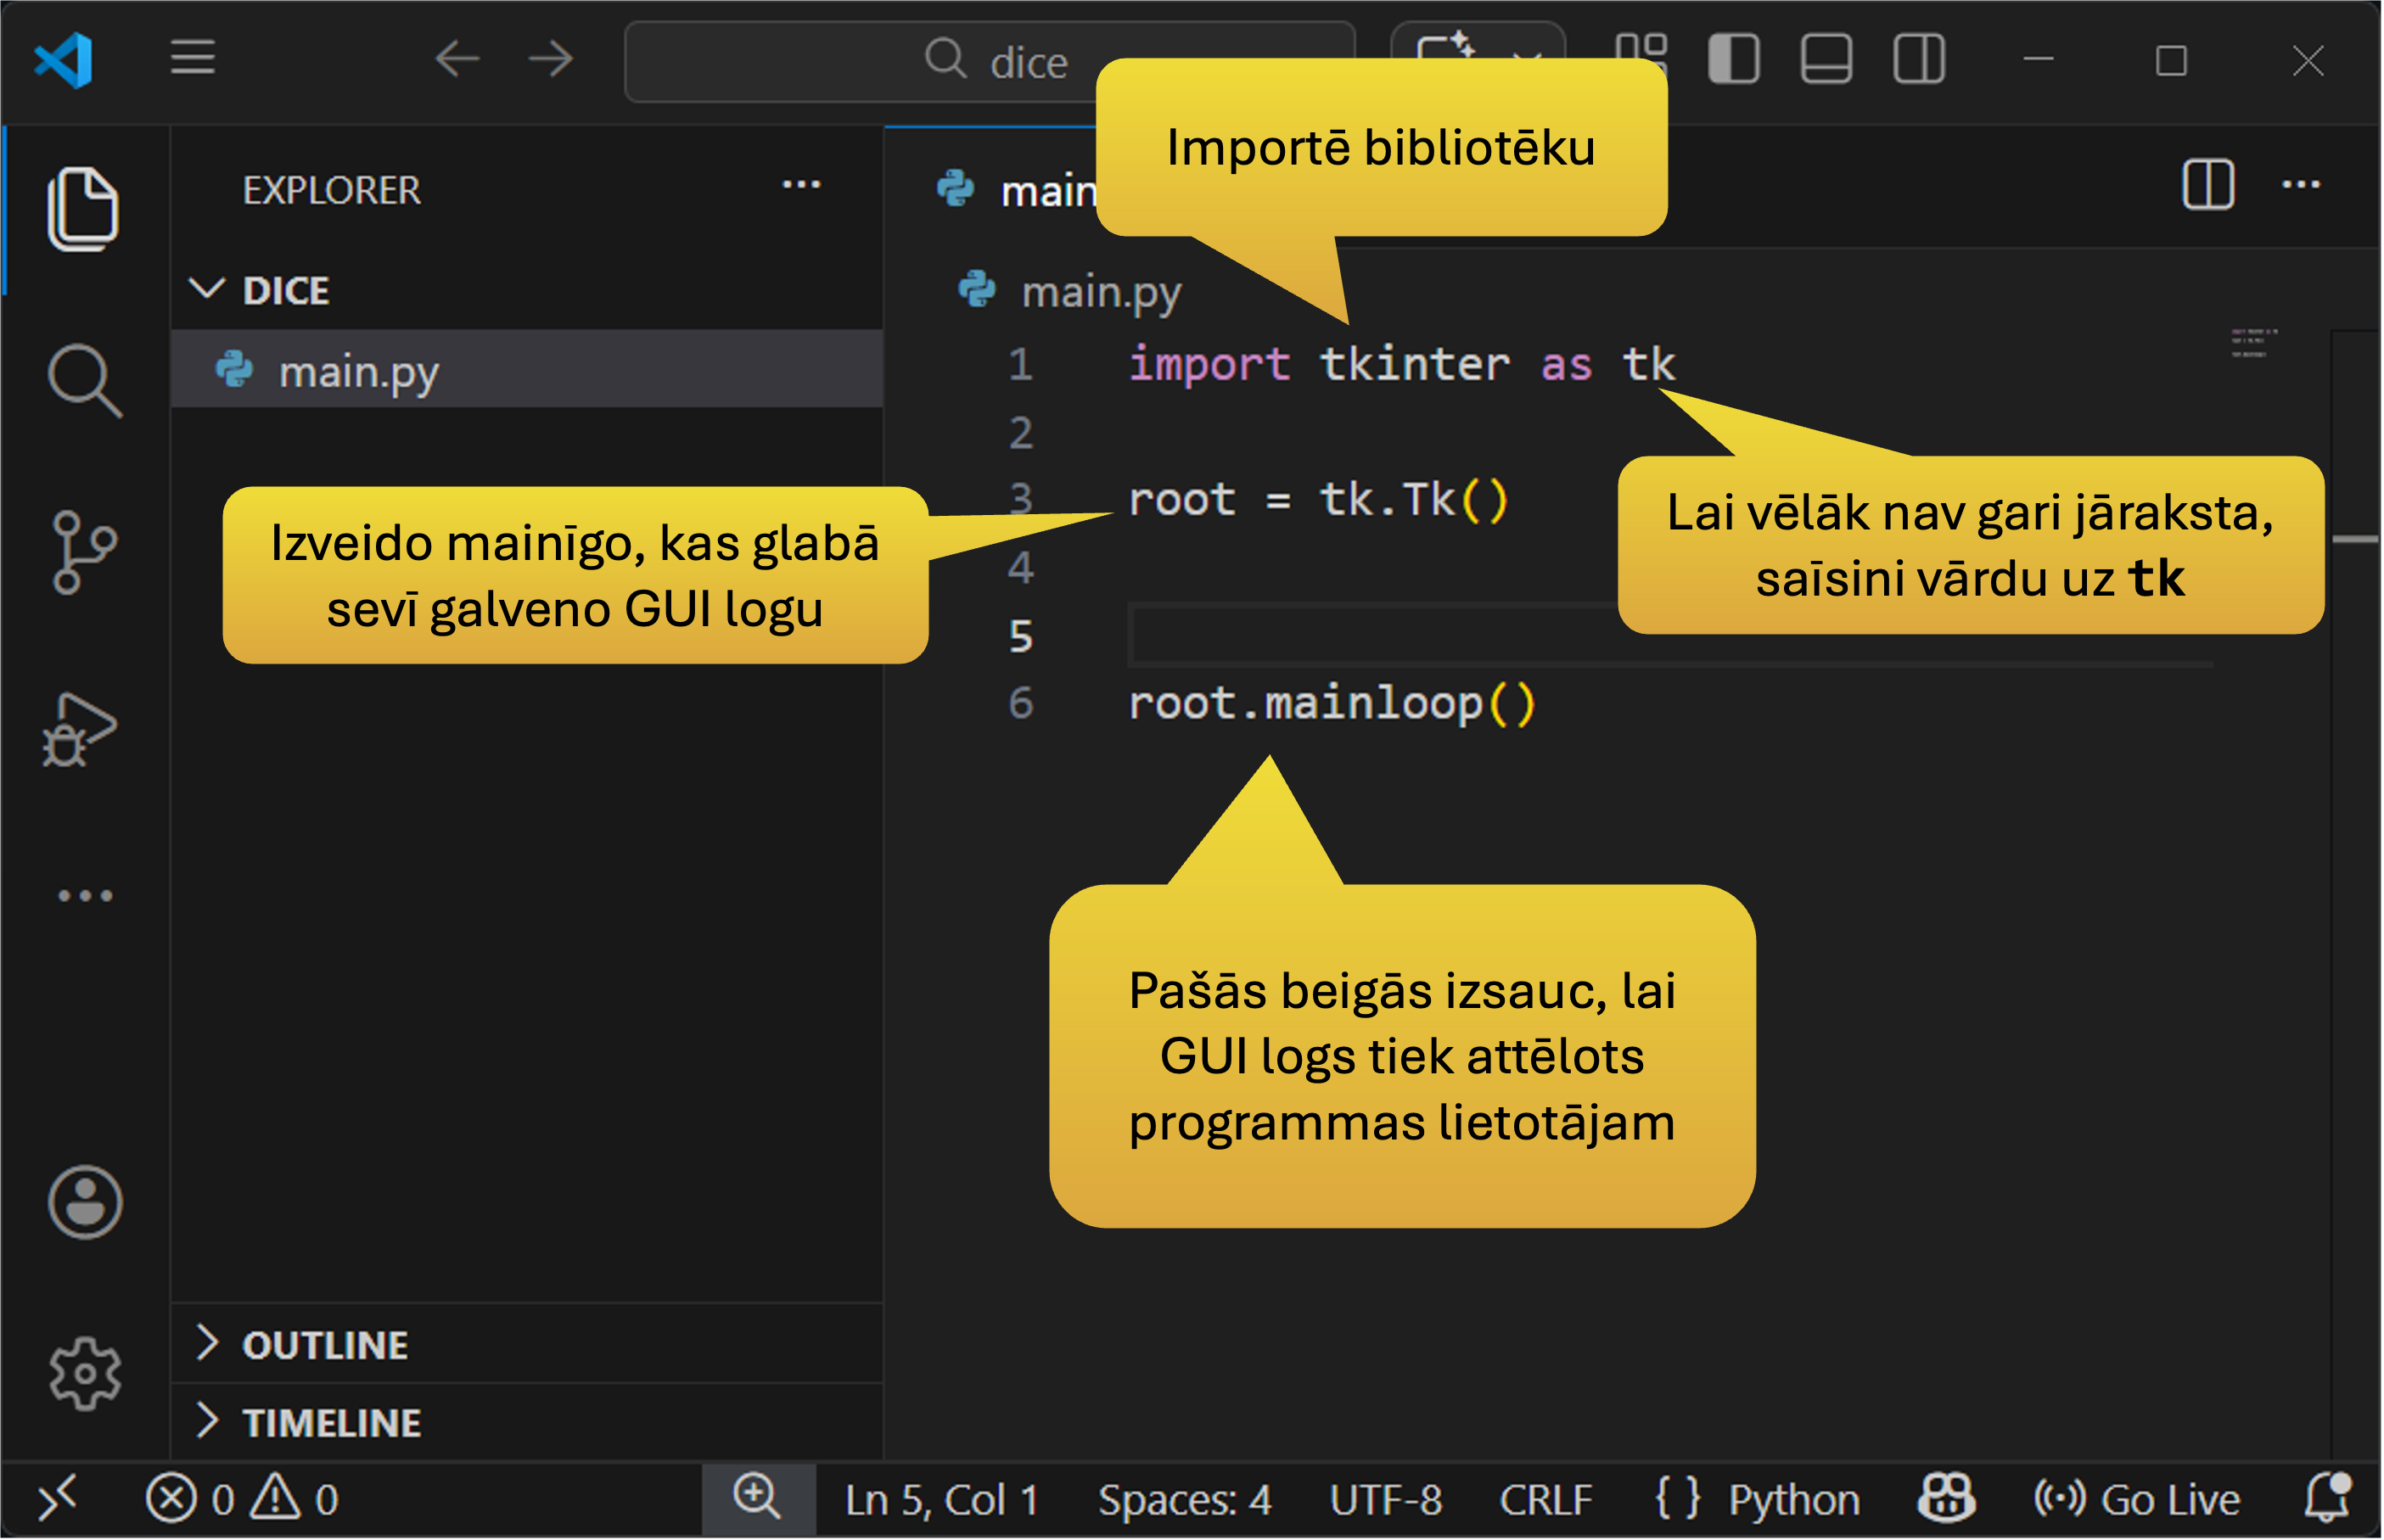The width and height of the screenshot is (2384, 1540).
Task: Toggle the primary side bar layout button
Action: point(1733,59)
